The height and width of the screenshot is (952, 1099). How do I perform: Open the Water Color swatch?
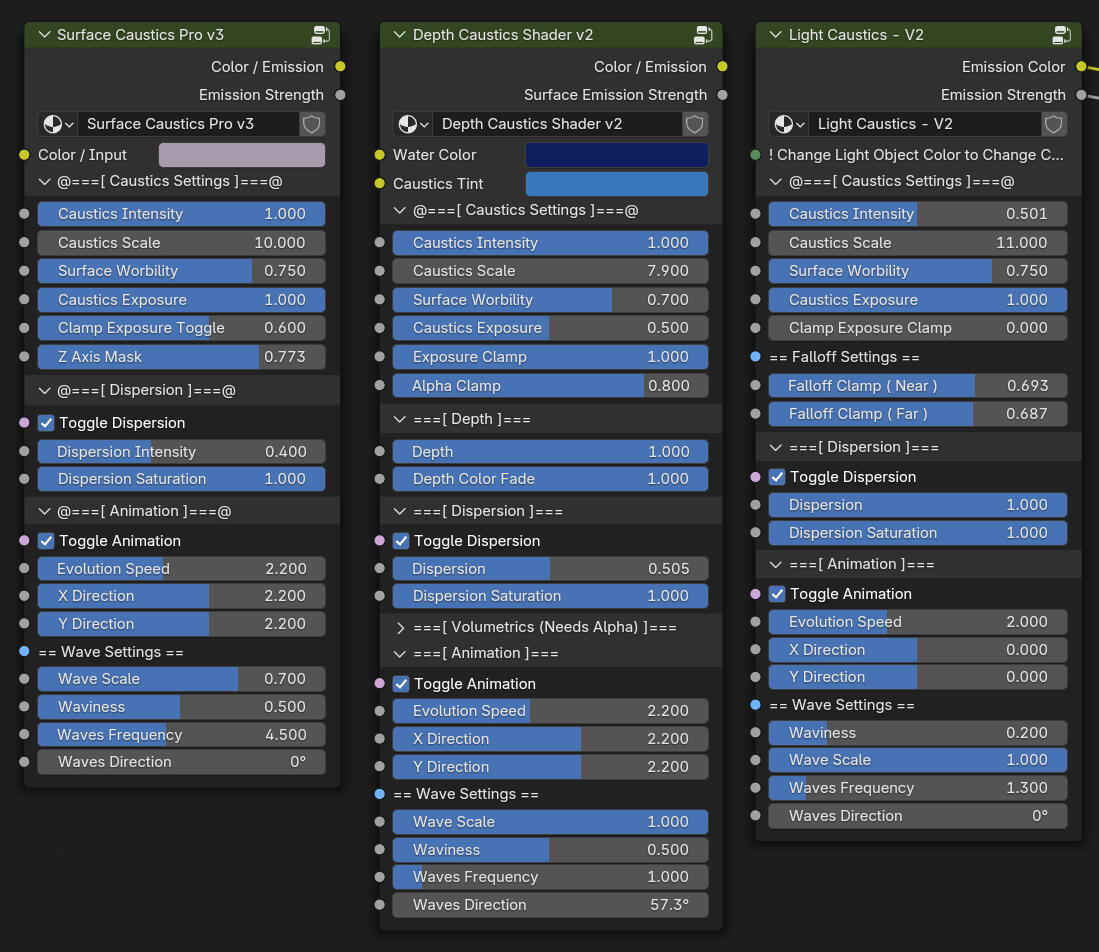point(616,155)
